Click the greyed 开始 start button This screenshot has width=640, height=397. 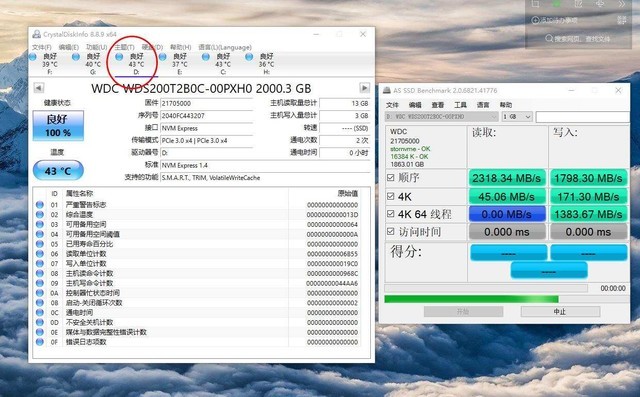[x=463, y=312]
